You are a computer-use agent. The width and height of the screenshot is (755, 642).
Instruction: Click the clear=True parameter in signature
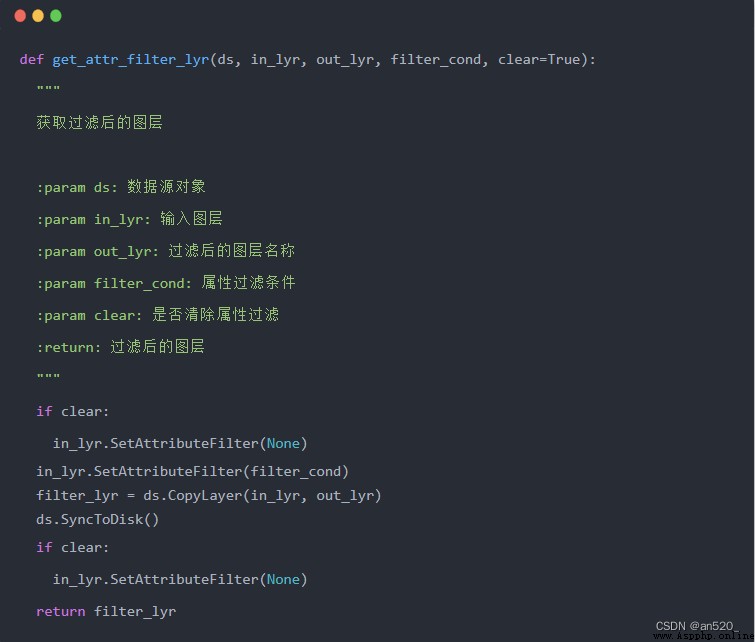pyautogui.click(x=539, y=60)
